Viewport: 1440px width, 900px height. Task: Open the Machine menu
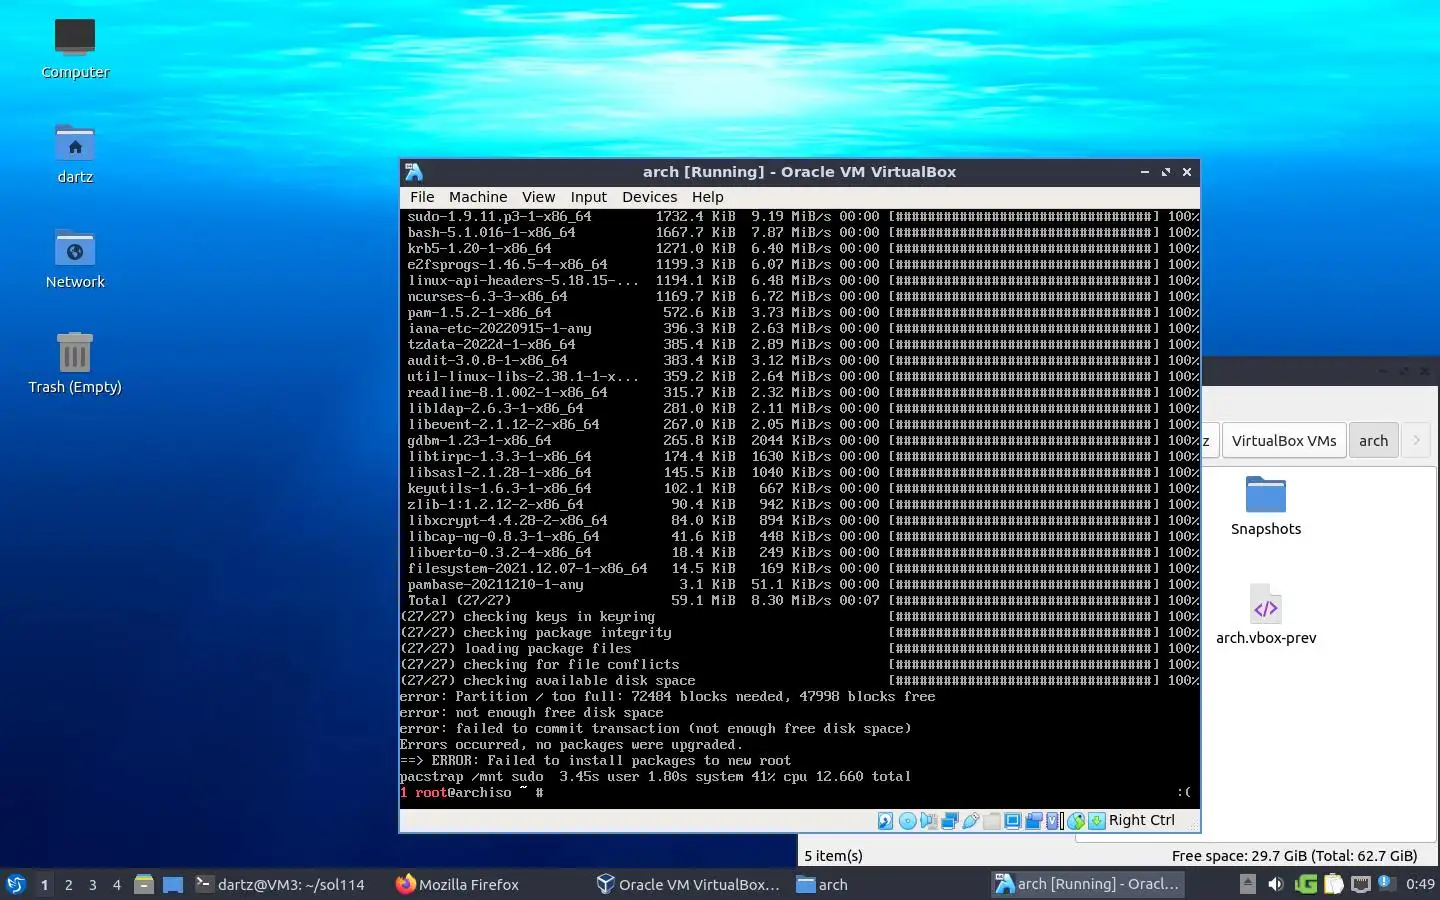pos(478,197)
